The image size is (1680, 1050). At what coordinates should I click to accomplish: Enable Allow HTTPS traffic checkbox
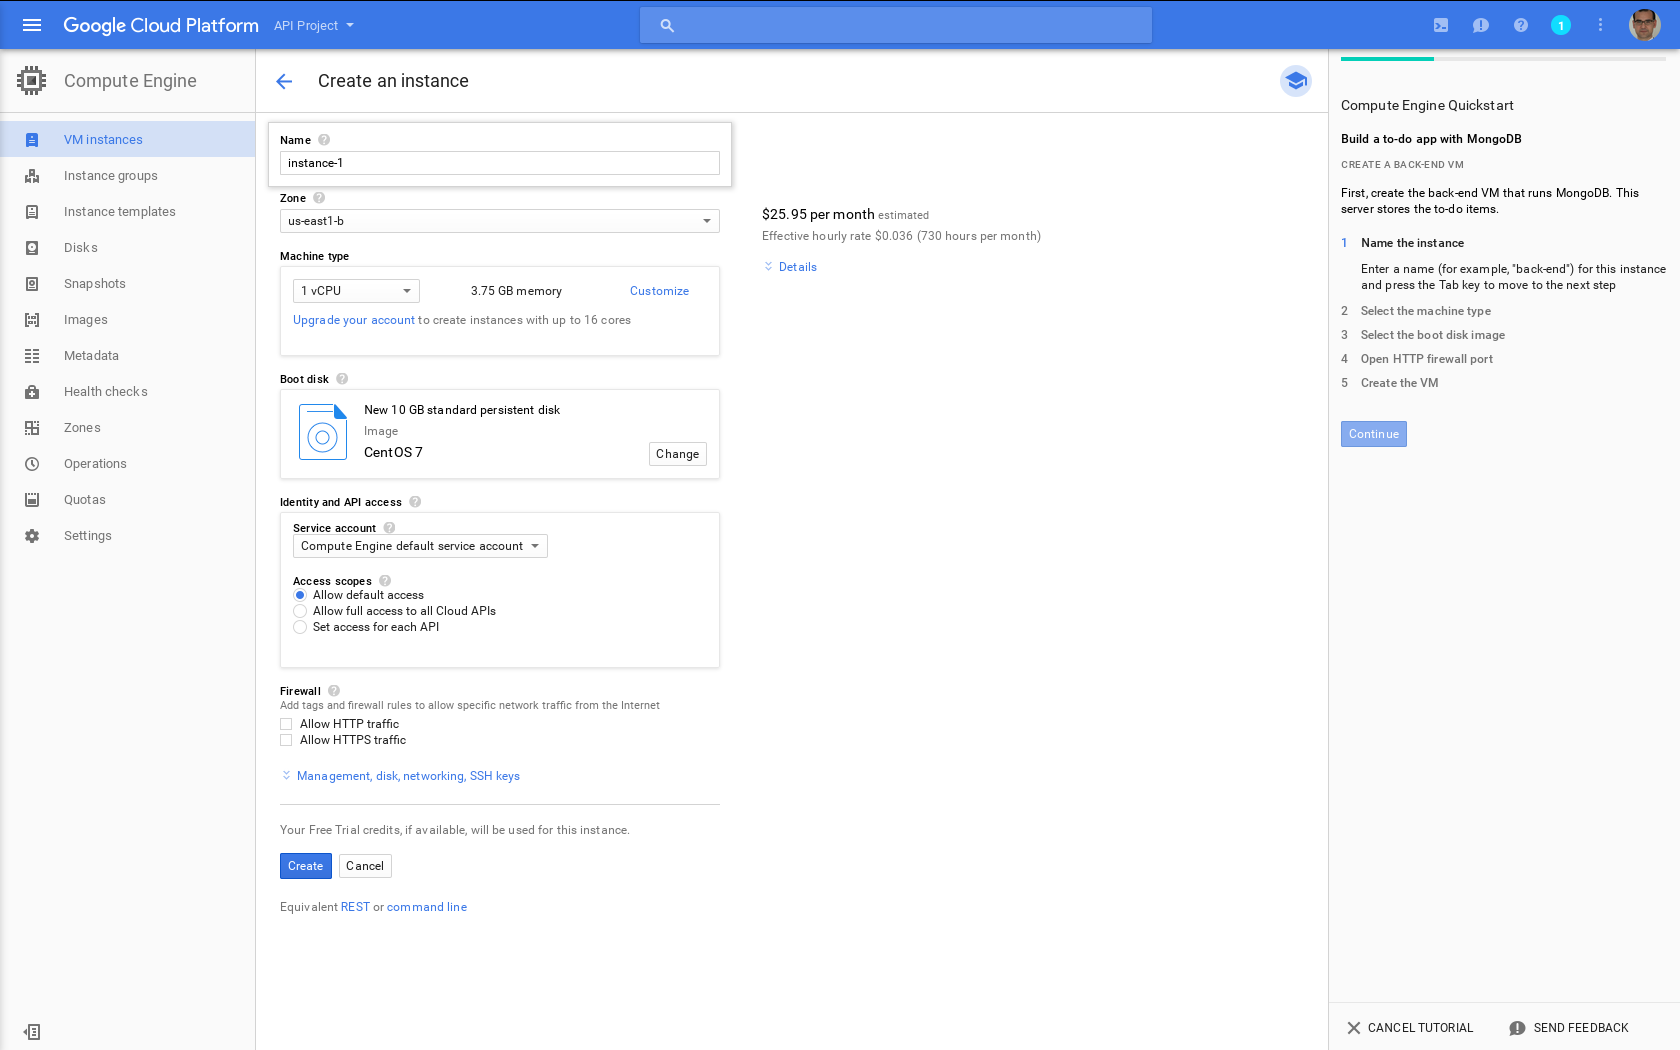(287, 740)
